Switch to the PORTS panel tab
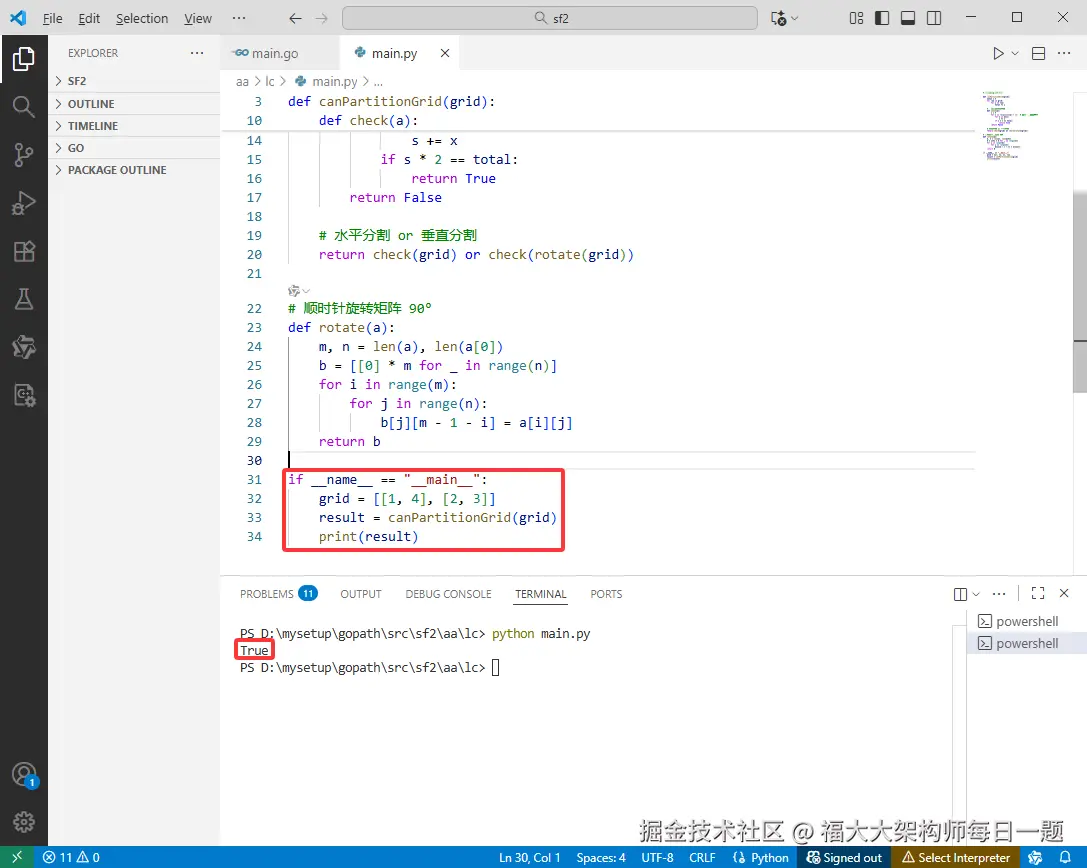The height and width of the screenshot is (868, 1087). coord(606,594)
